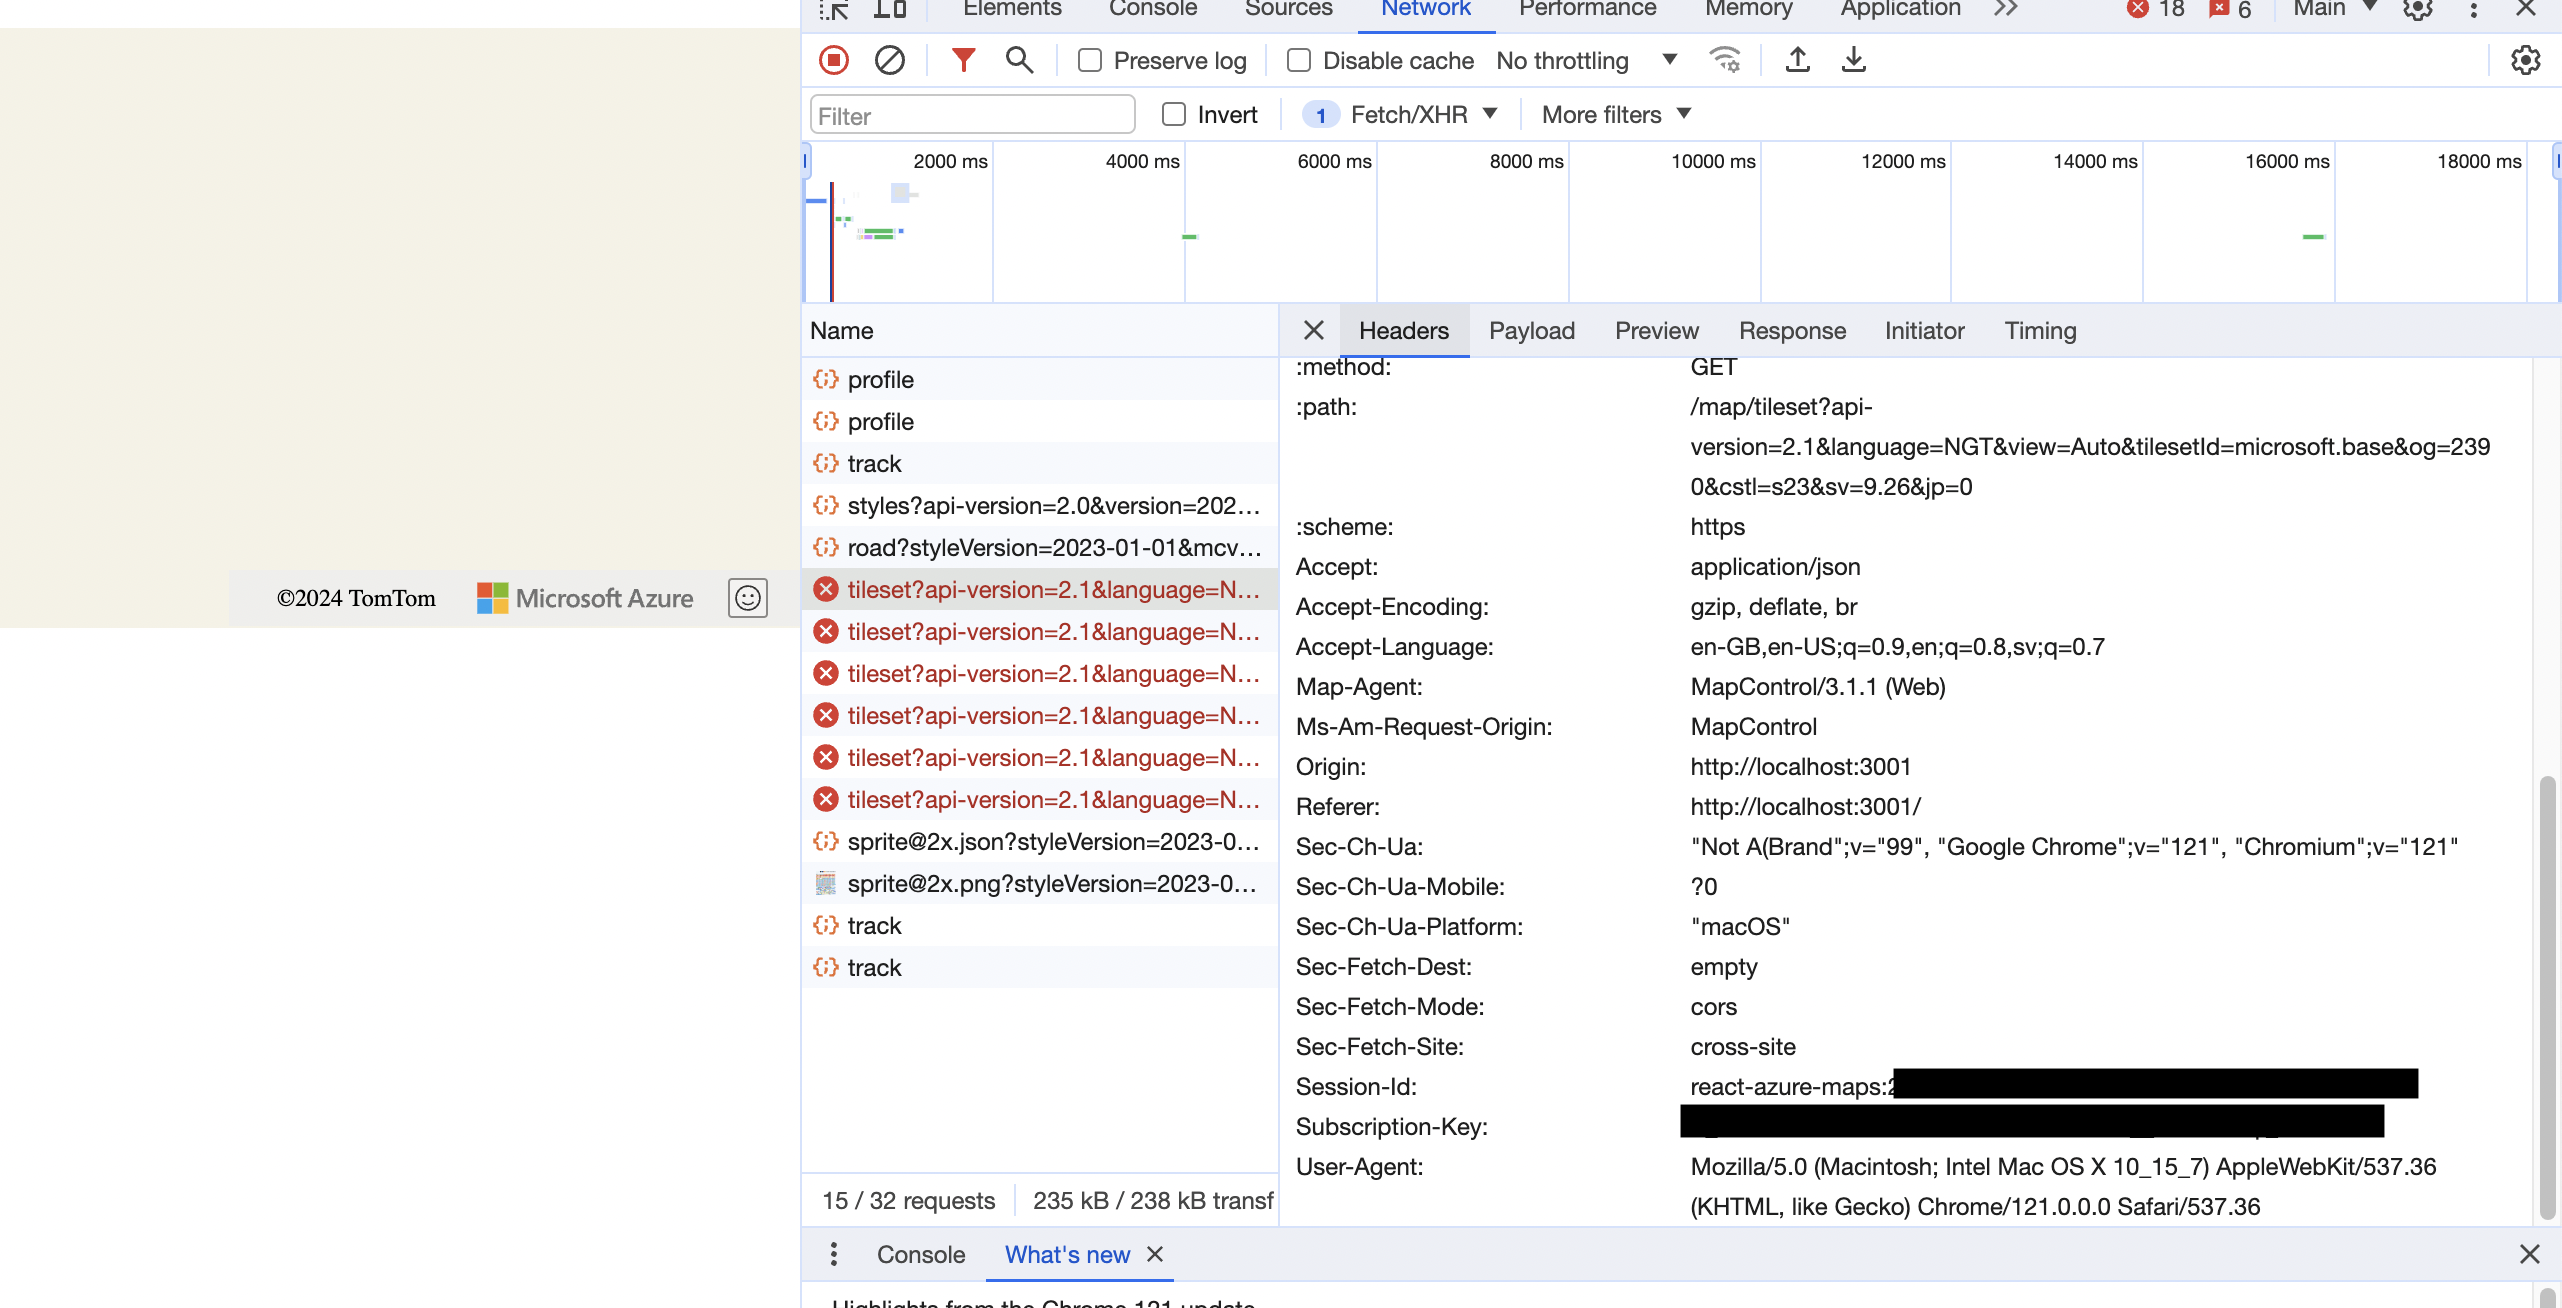The width and height of the screenshot is (2562, 1308).
Task: Open network conditions wifi icon
Action: click(1725, 60)
